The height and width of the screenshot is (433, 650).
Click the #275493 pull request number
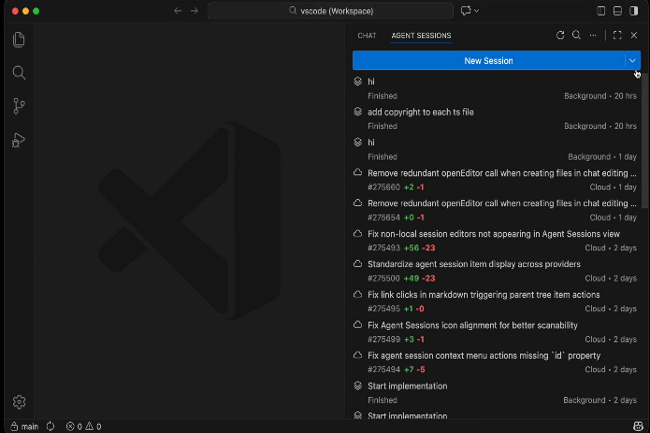click(383, 248)
